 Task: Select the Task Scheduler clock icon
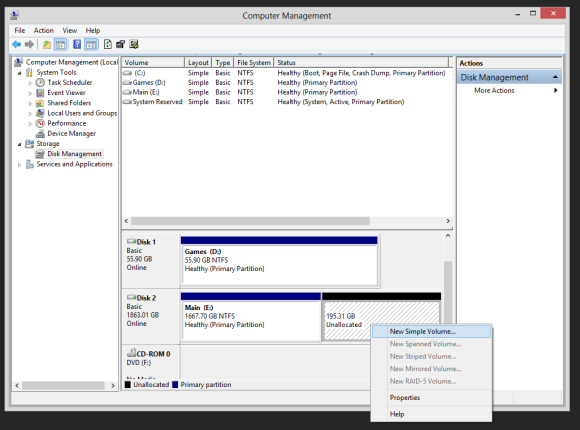pos(40,83)
